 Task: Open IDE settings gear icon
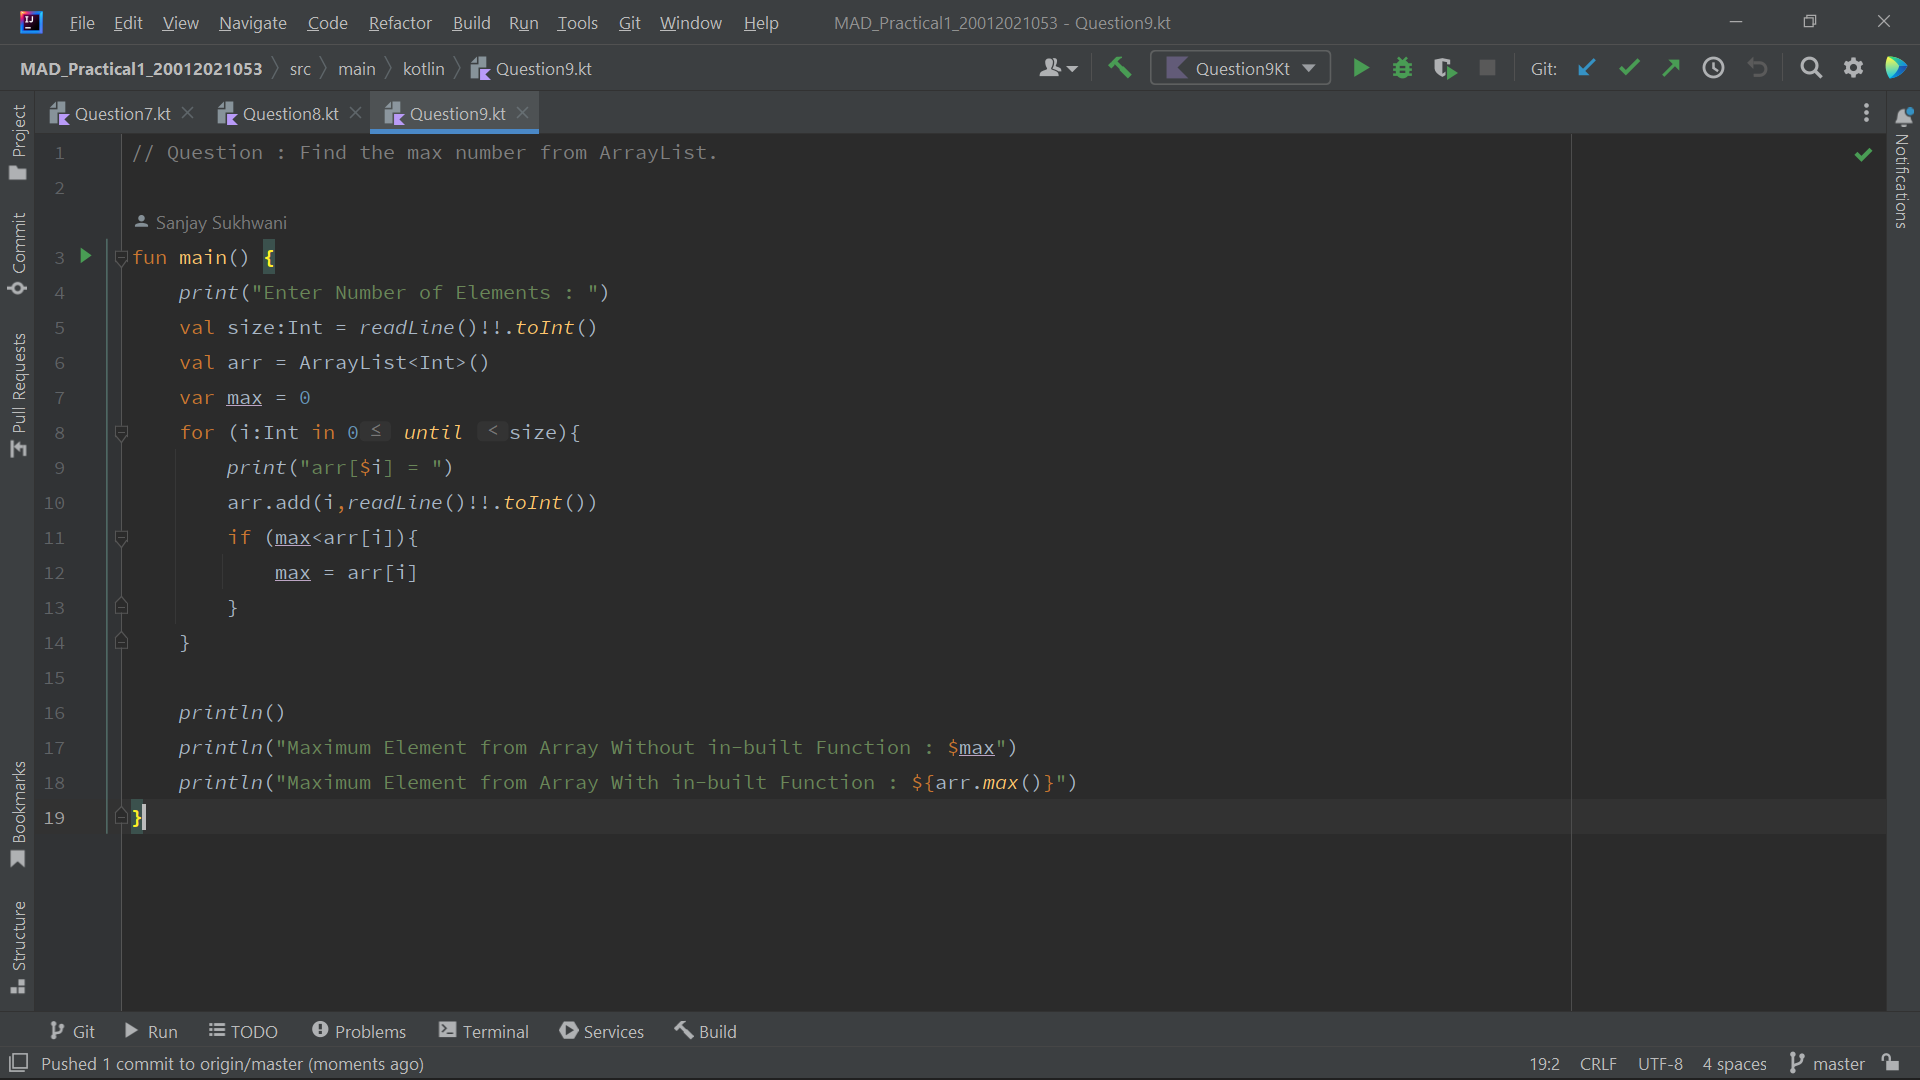pyautogui.click(x=1854, y=68)
